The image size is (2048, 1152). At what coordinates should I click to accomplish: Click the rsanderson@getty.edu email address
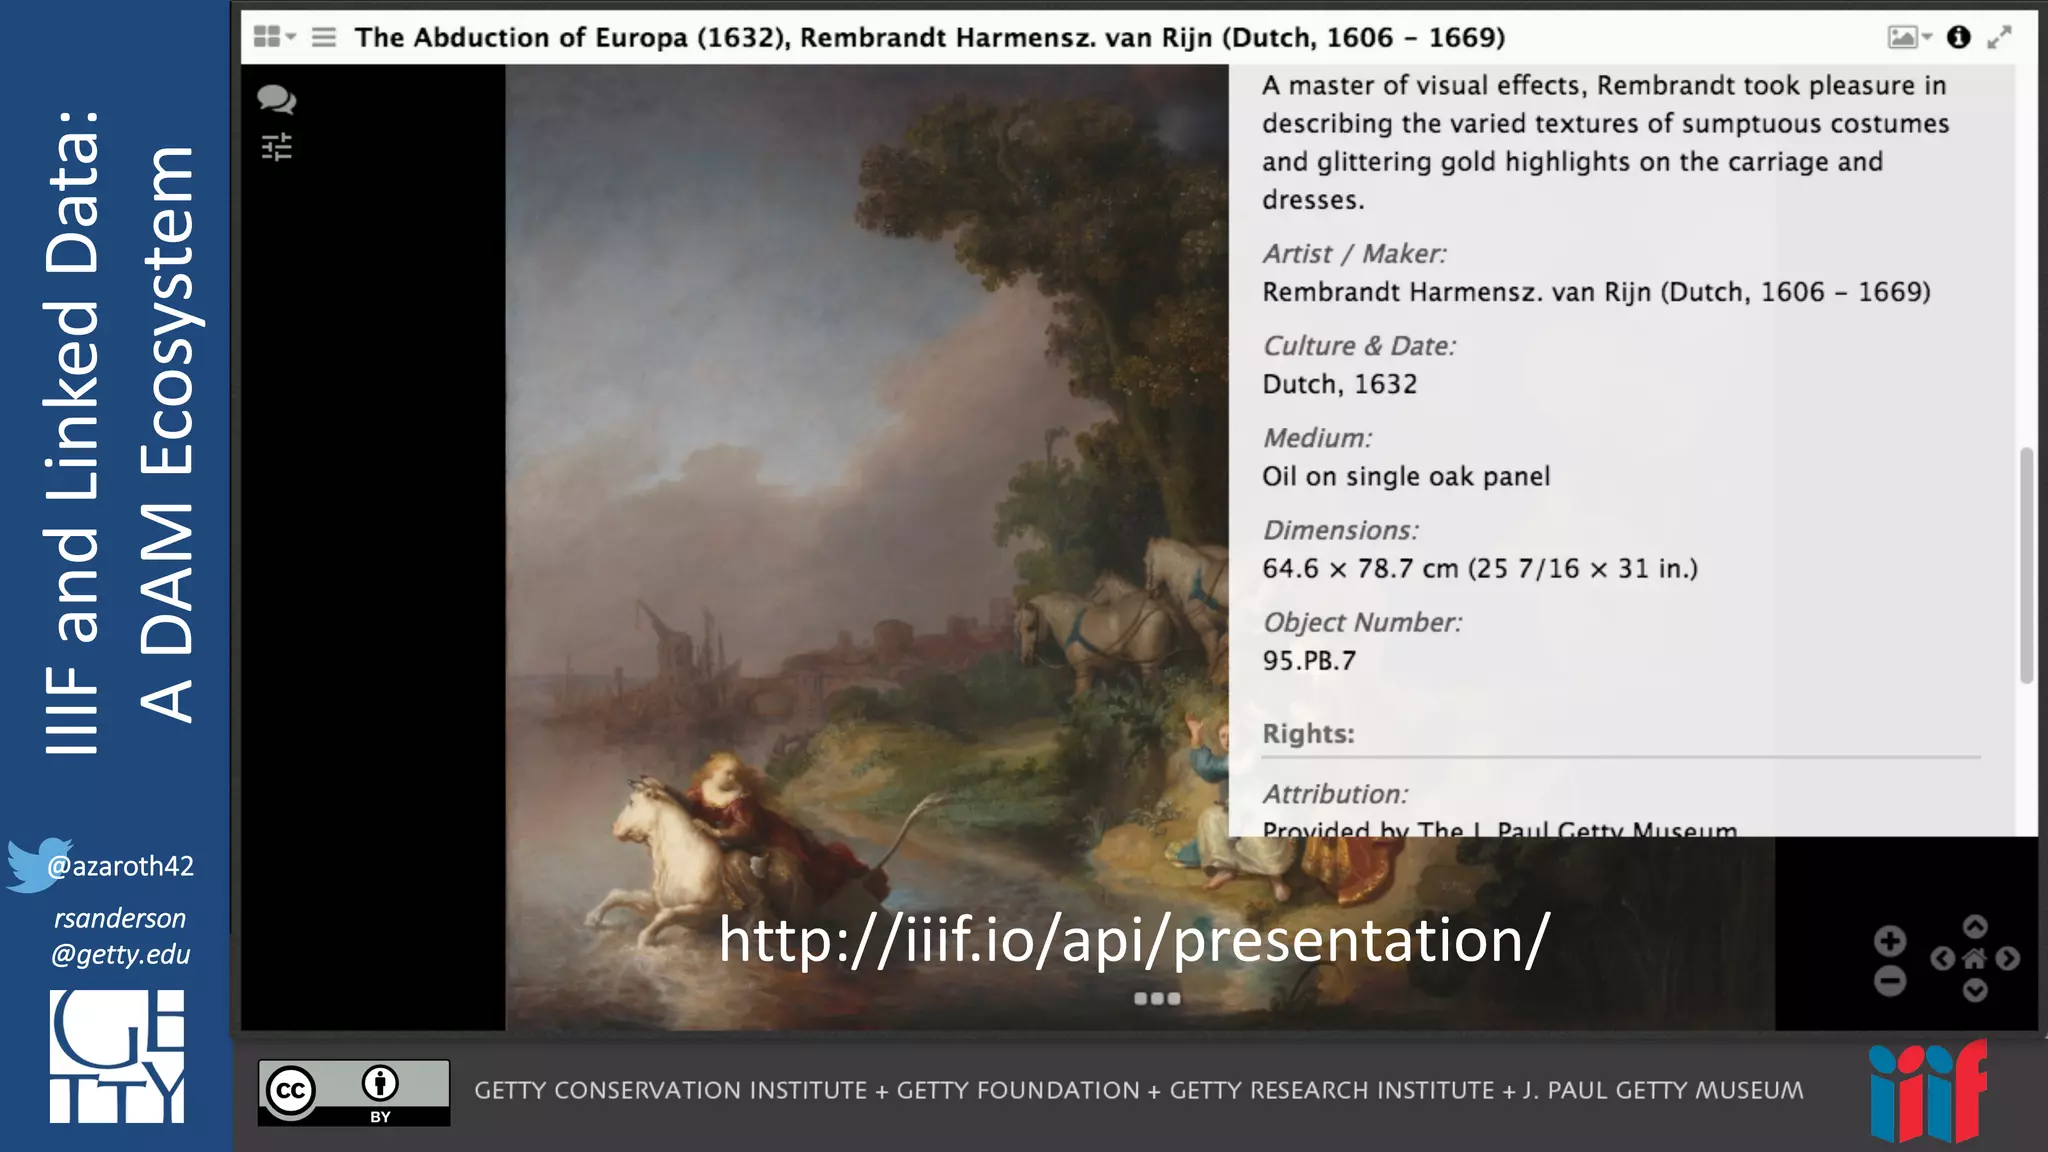click(x=120, y=936)
